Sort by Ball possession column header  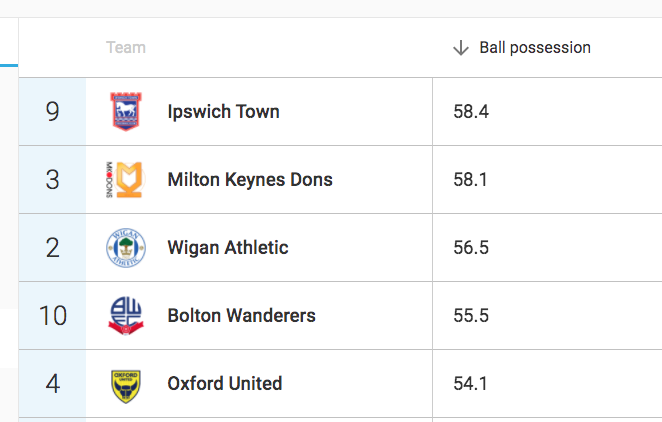point(534,48)
